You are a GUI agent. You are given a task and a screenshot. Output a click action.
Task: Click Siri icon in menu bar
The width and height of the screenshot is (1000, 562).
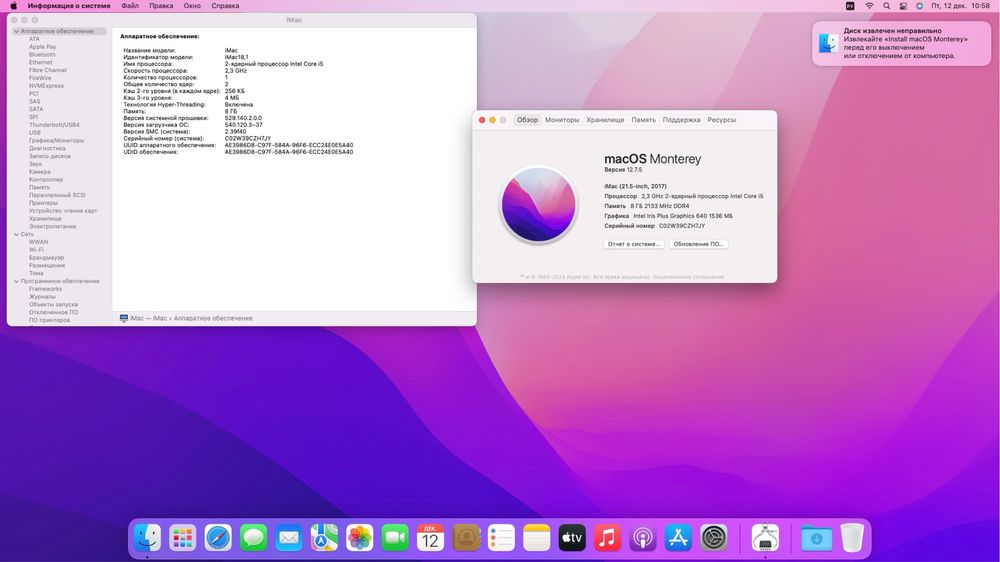[920, 6]
